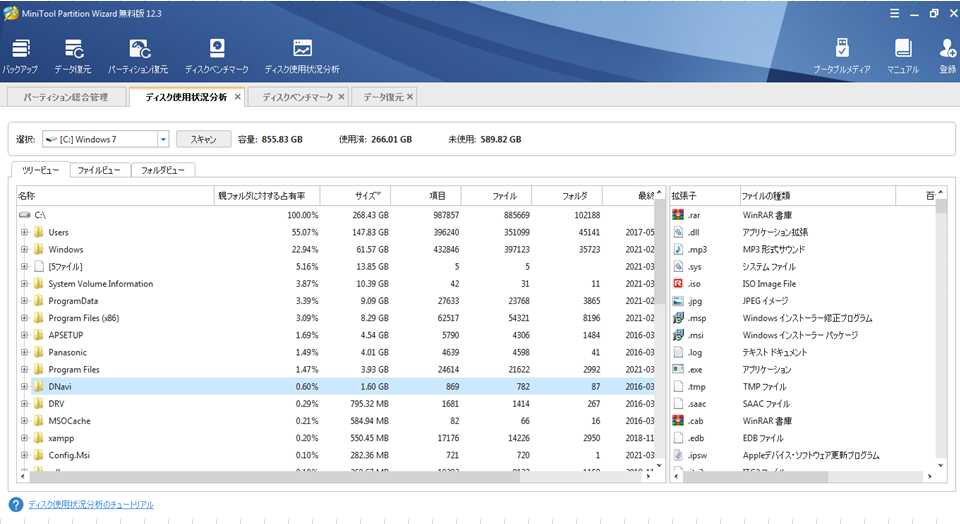Select the MSOCache folder row
The width and height of the screenshot is (960, 524).
pos(336,421)
